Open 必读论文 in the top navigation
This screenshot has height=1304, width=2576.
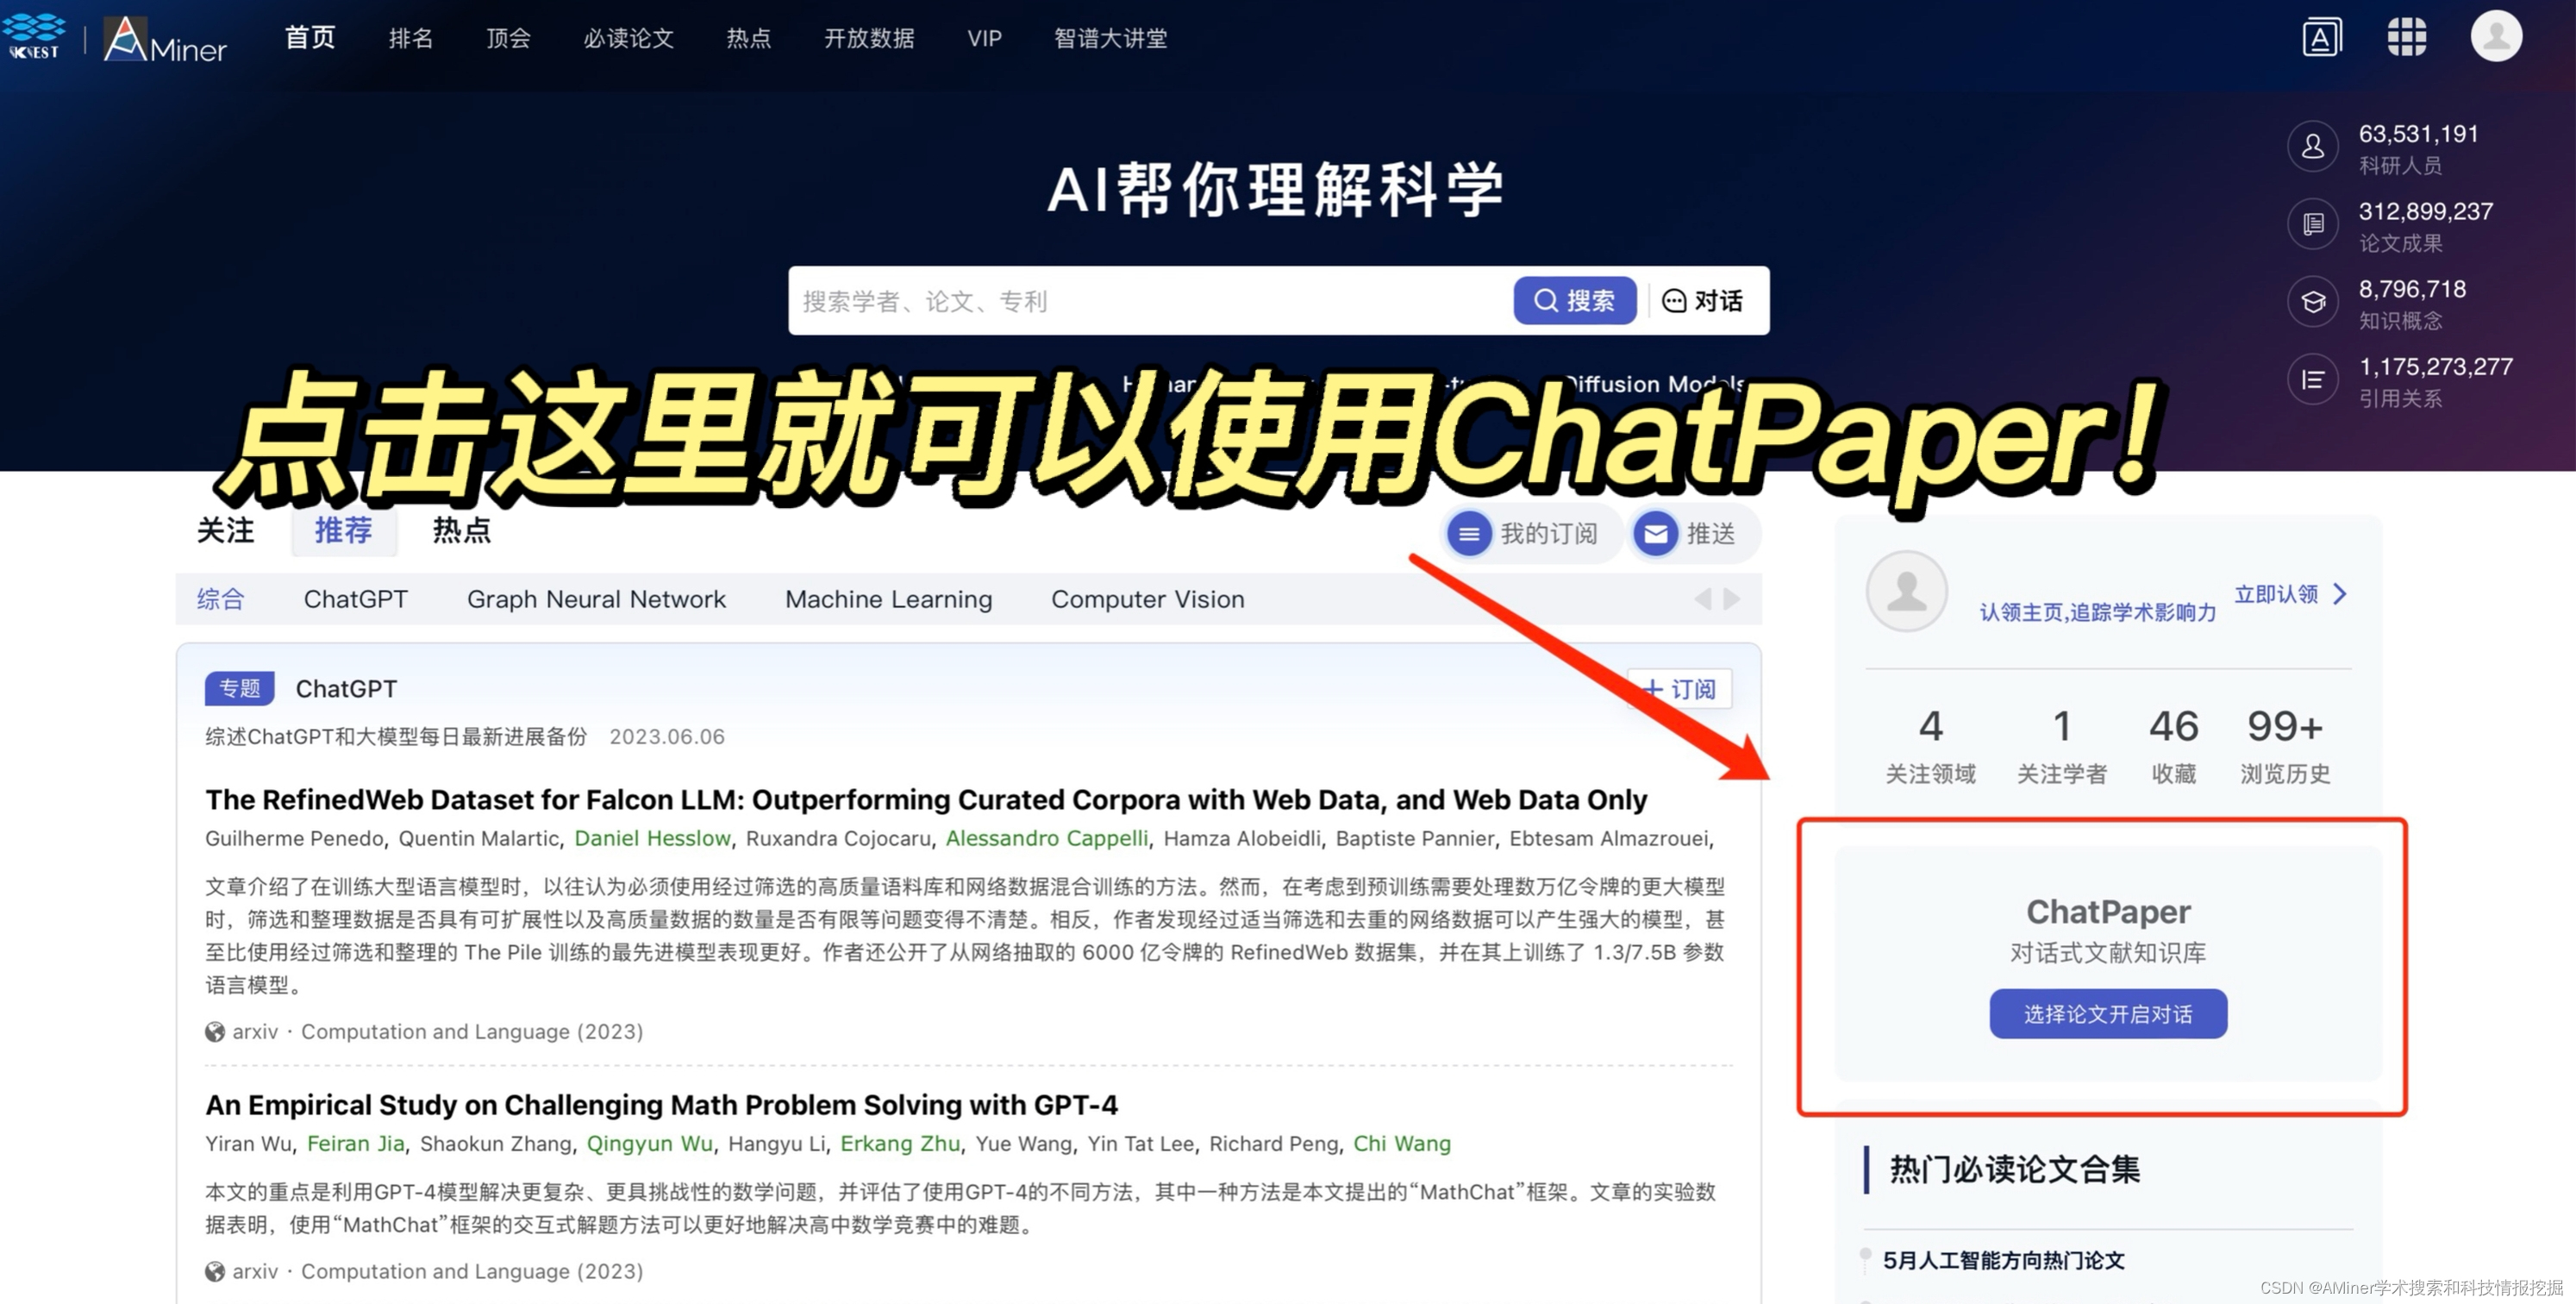click(629, 38)
